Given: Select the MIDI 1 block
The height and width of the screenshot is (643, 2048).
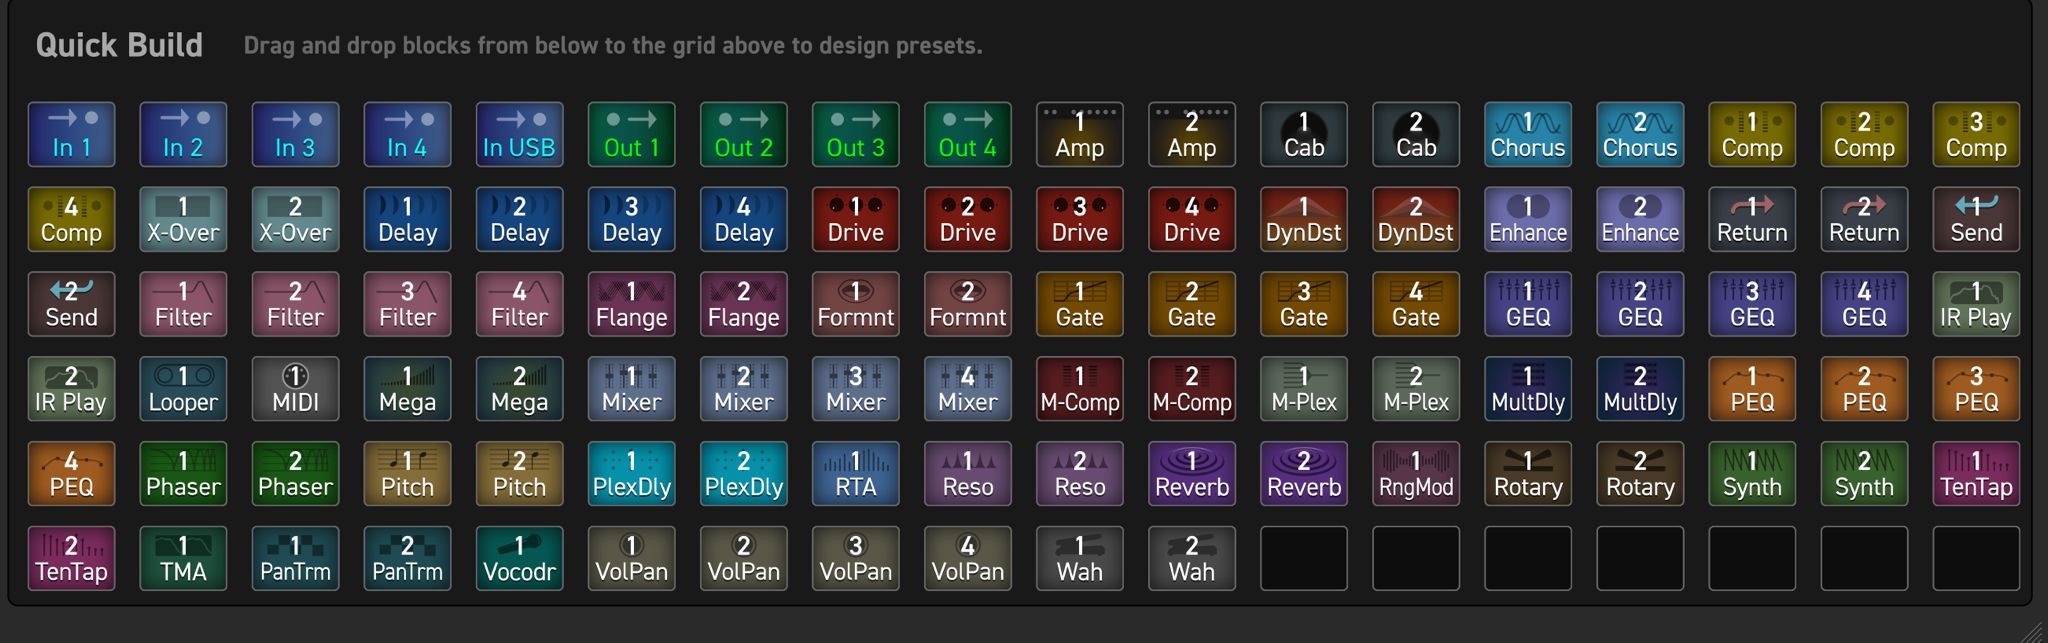Looking at the screenshot, I should 295,389.
